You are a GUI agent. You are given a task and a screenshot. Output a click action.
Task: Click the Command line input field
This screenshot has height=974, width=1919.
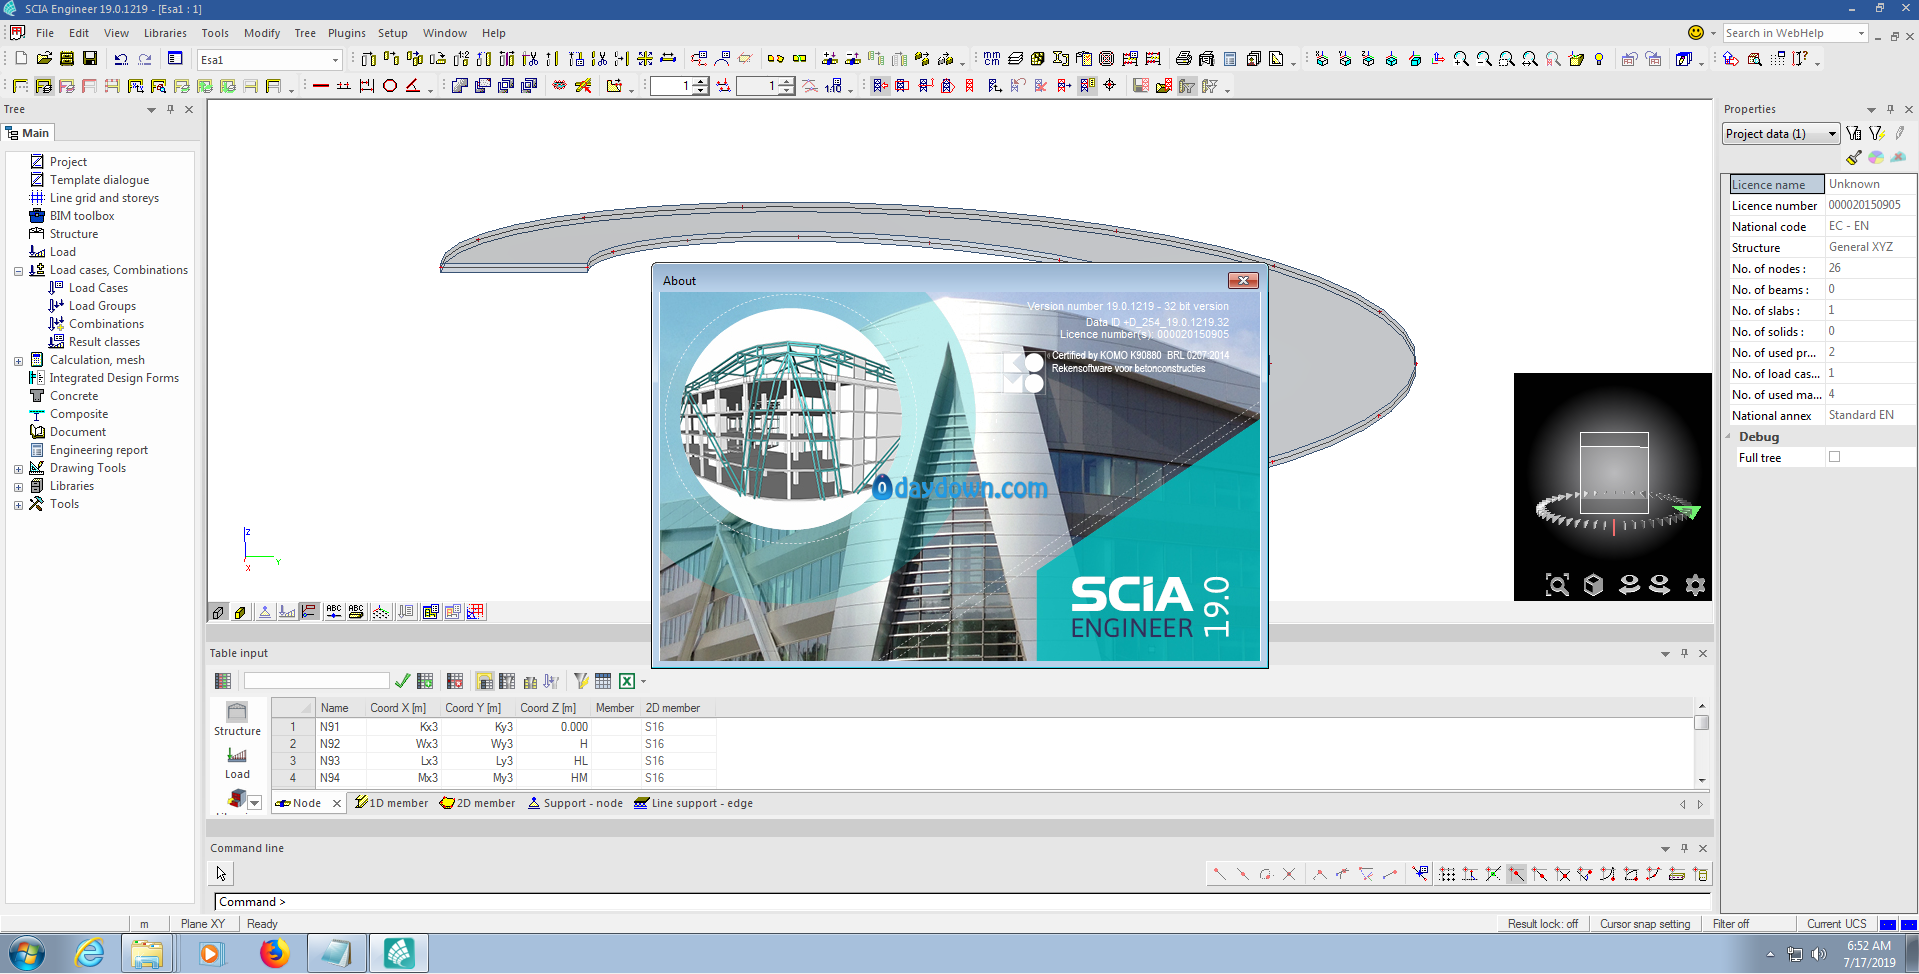(x=962, y=902)
